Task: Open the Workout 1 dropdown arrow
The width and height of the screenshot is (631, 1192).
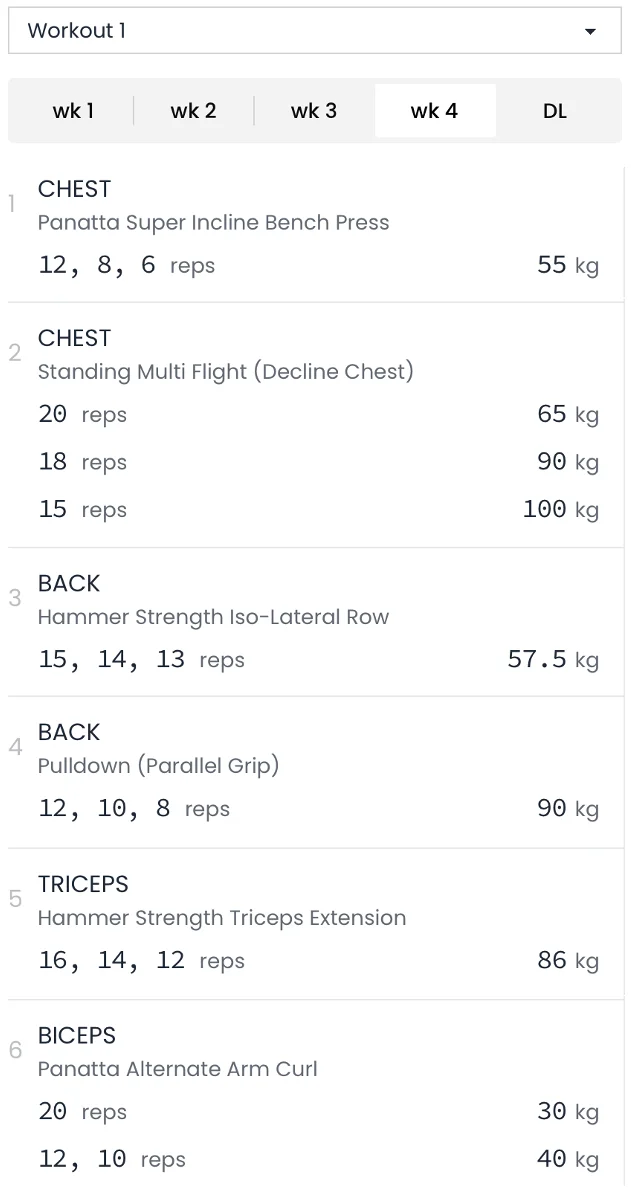Action: tap(590, 31)
